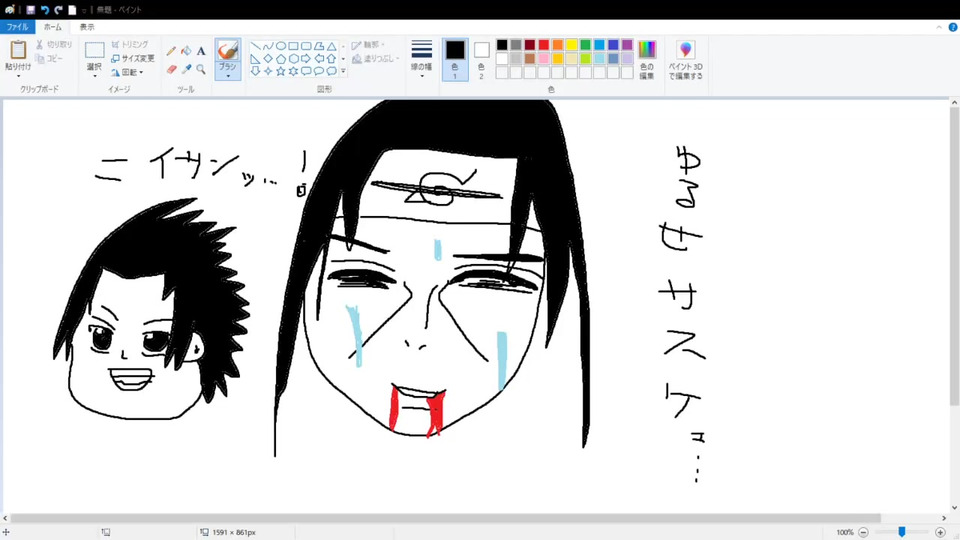
Task: Choose the Rectangle shape
Action: [293, 46]
